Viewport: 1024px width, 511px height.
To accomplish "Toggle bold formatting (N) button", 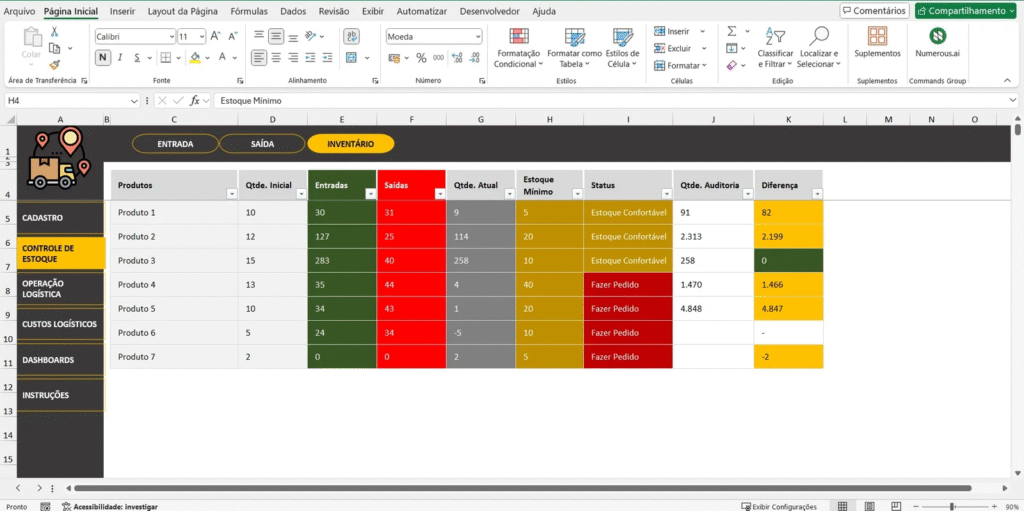I will point(103,58).
